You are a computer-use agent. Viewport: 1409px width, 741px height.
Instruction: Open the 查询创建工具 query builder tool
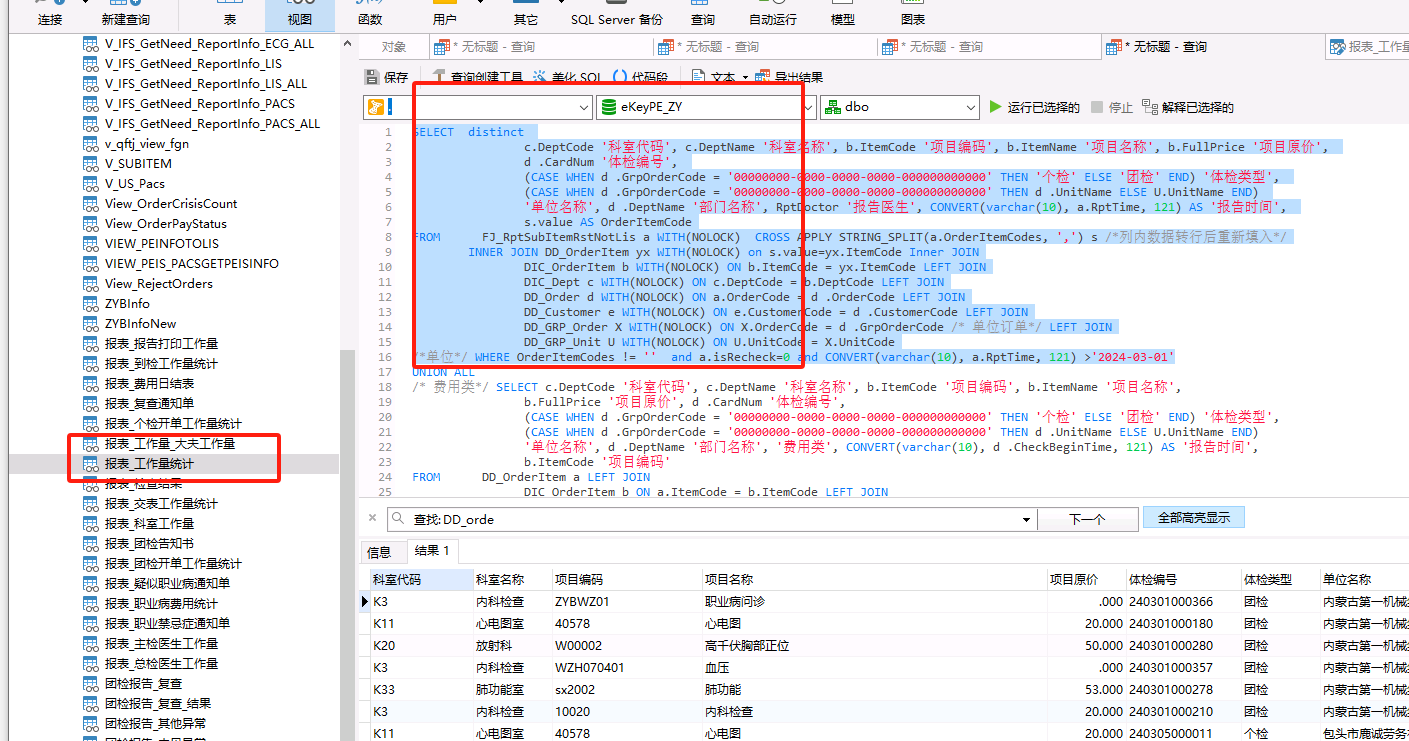477,77
